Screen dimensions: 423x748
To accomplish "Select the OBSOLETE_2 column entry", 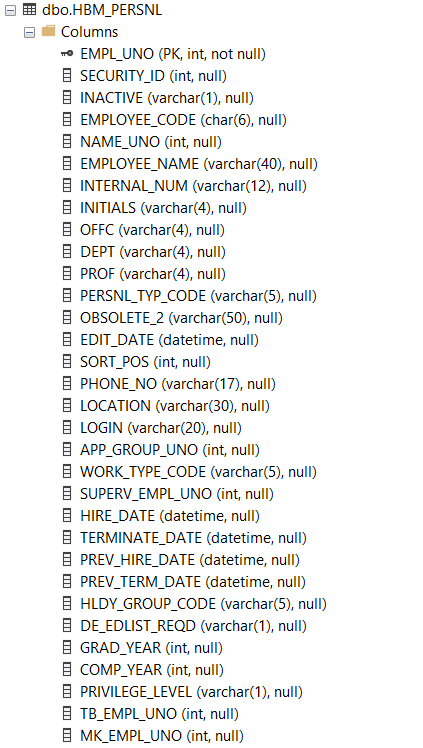I will [181, 318].
